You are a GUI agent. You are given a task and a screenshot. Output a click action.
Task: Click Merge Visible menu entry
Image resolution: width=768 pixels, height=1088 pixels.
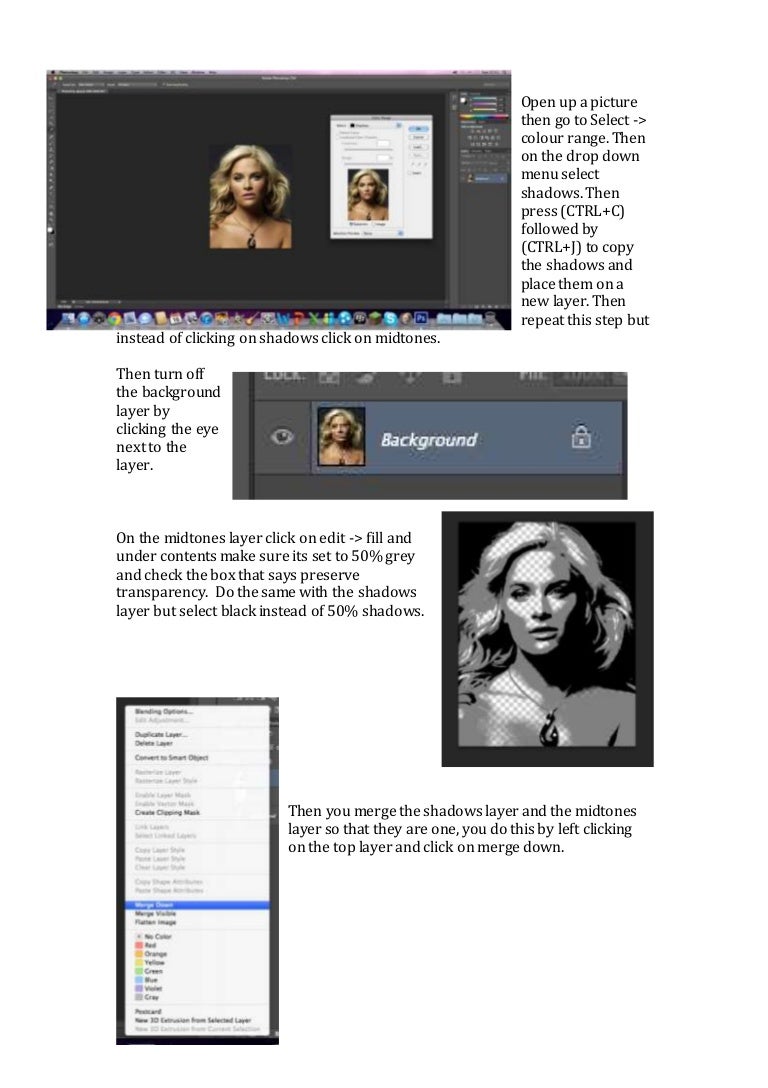tap(157, 913)
